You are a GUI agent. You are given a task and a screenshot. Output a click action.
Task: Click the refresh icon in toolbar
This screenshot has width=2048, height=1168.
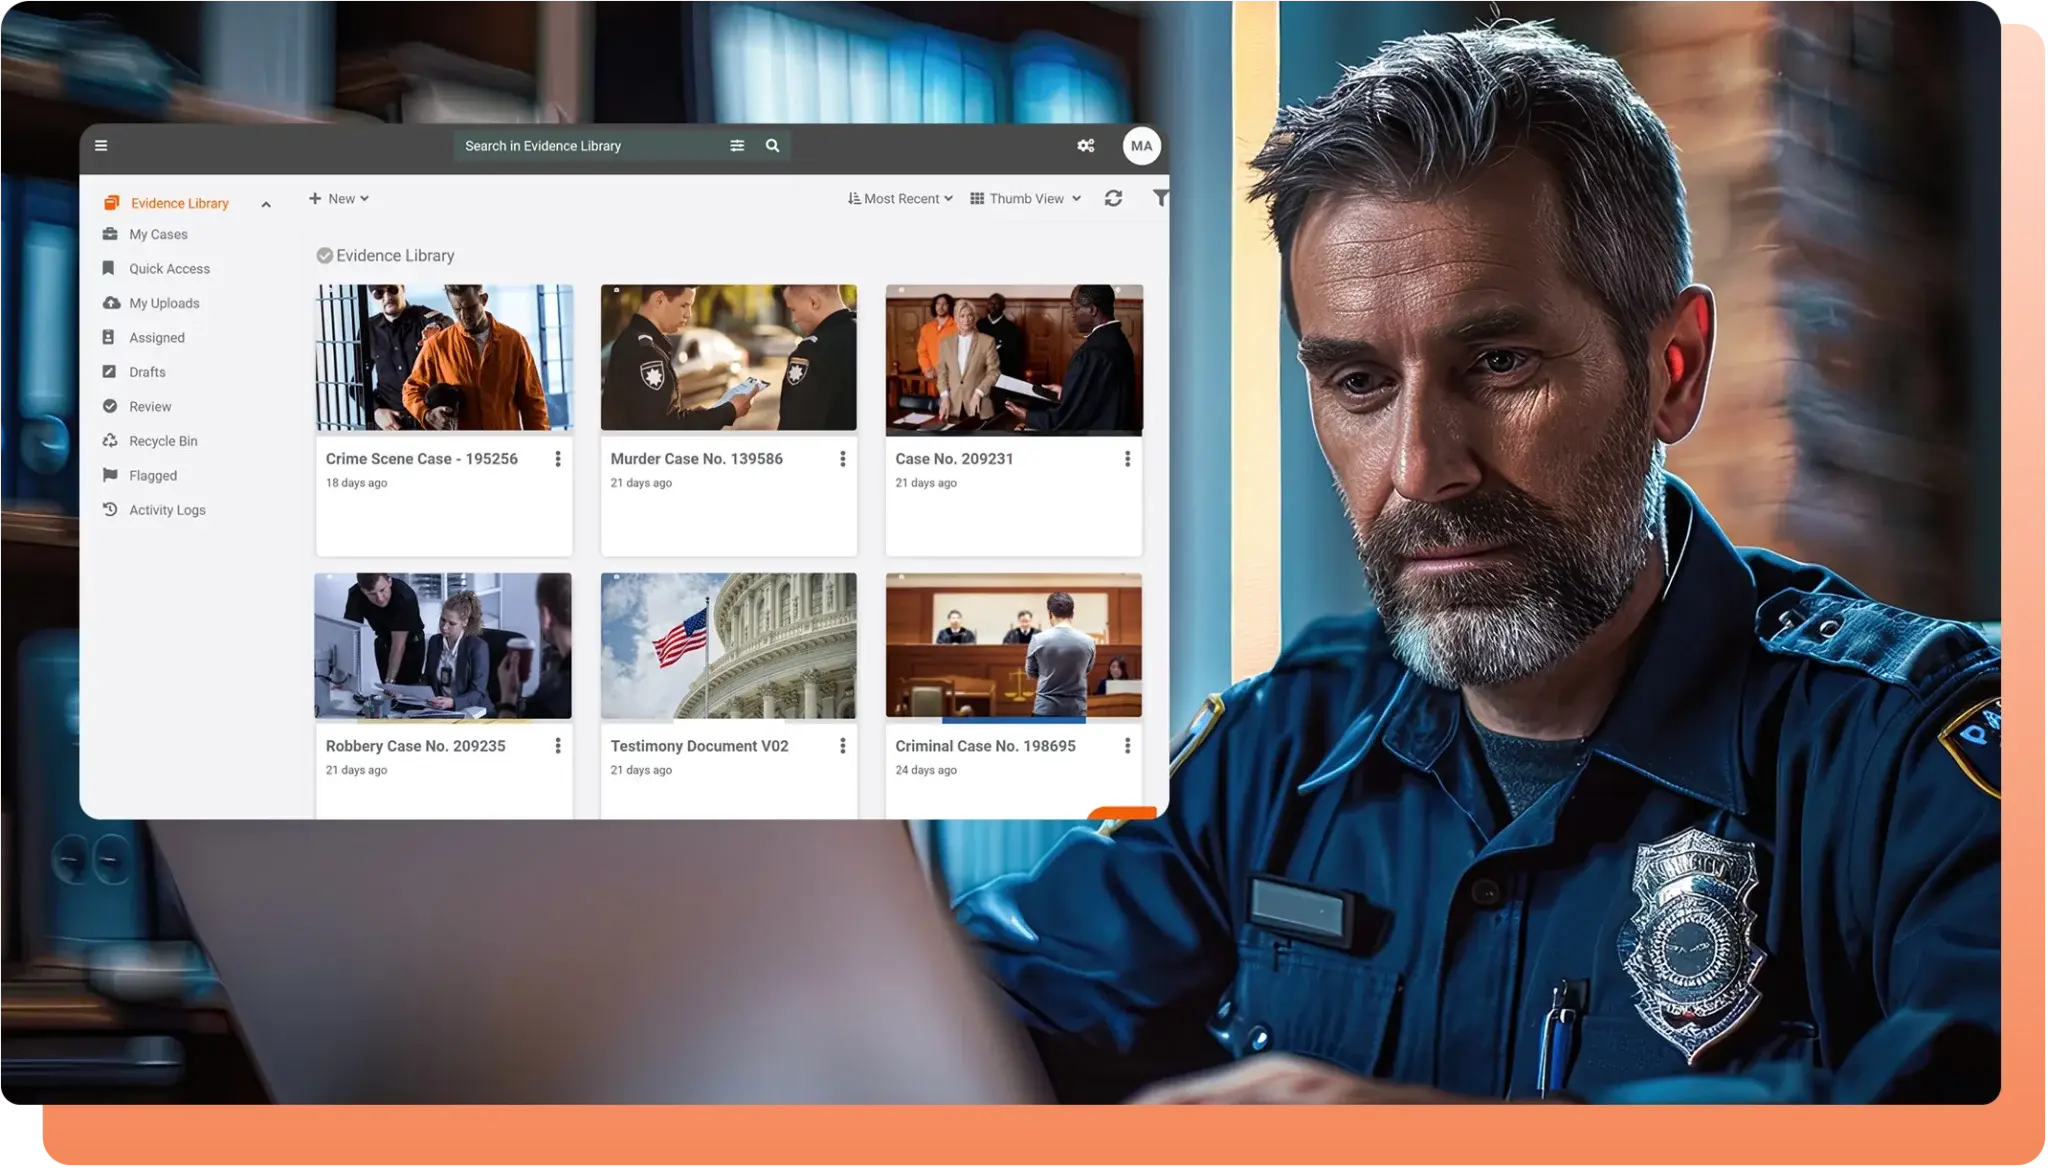click(1113, 198)
